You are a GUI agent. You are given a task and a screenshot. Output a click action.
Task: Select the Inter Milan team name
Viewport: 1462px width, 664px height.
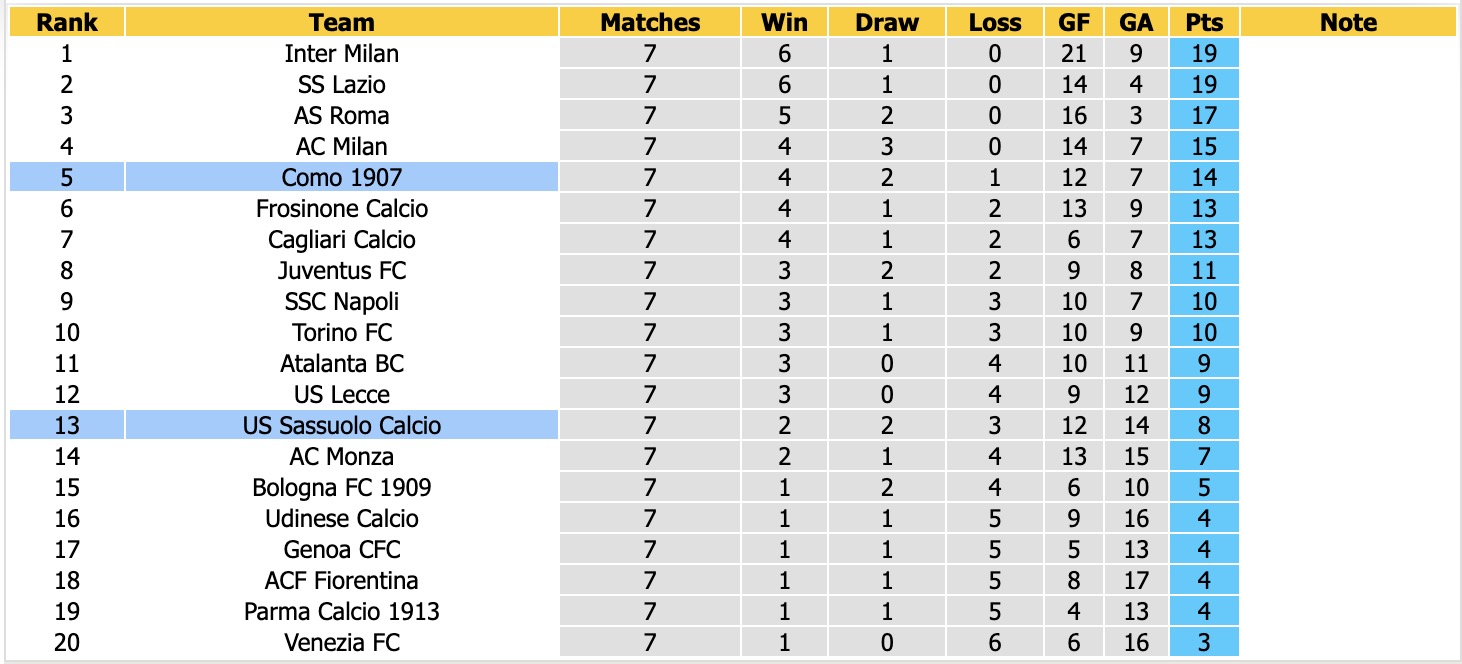click(342, 53)
